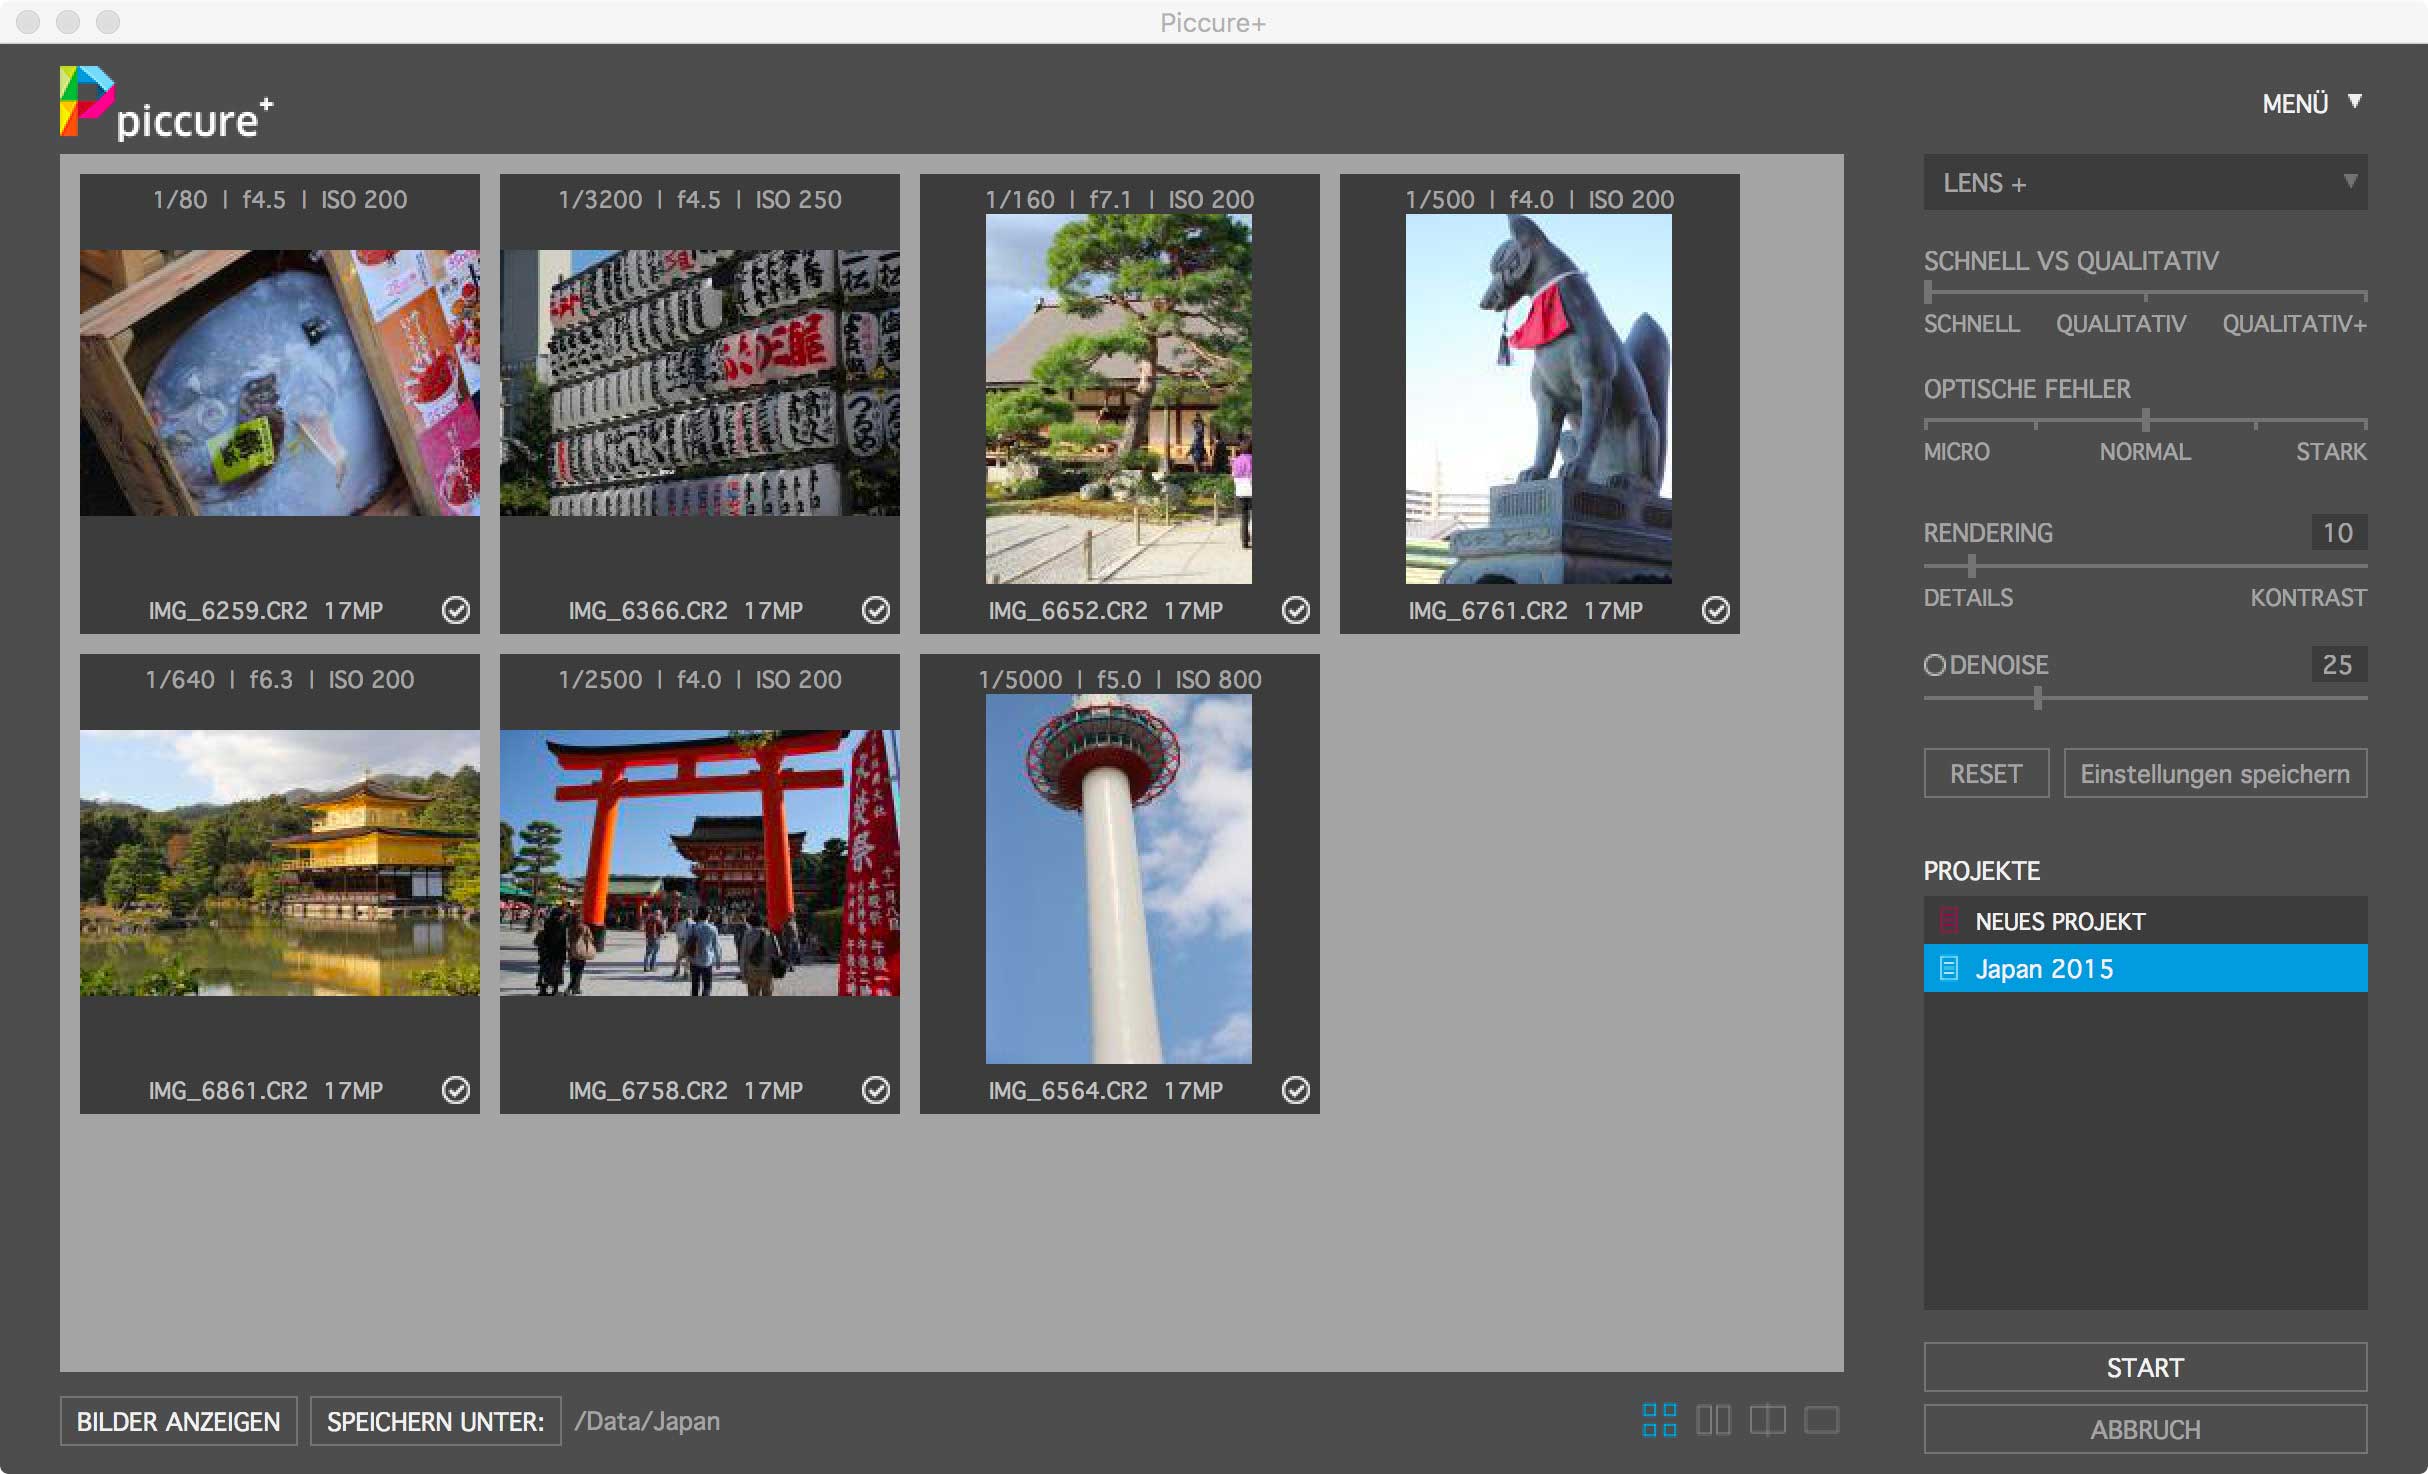The height and width of the screenshot is (1474, 2428).
Task: Expand the LENS + dropdown
Action: [2145, 183]
